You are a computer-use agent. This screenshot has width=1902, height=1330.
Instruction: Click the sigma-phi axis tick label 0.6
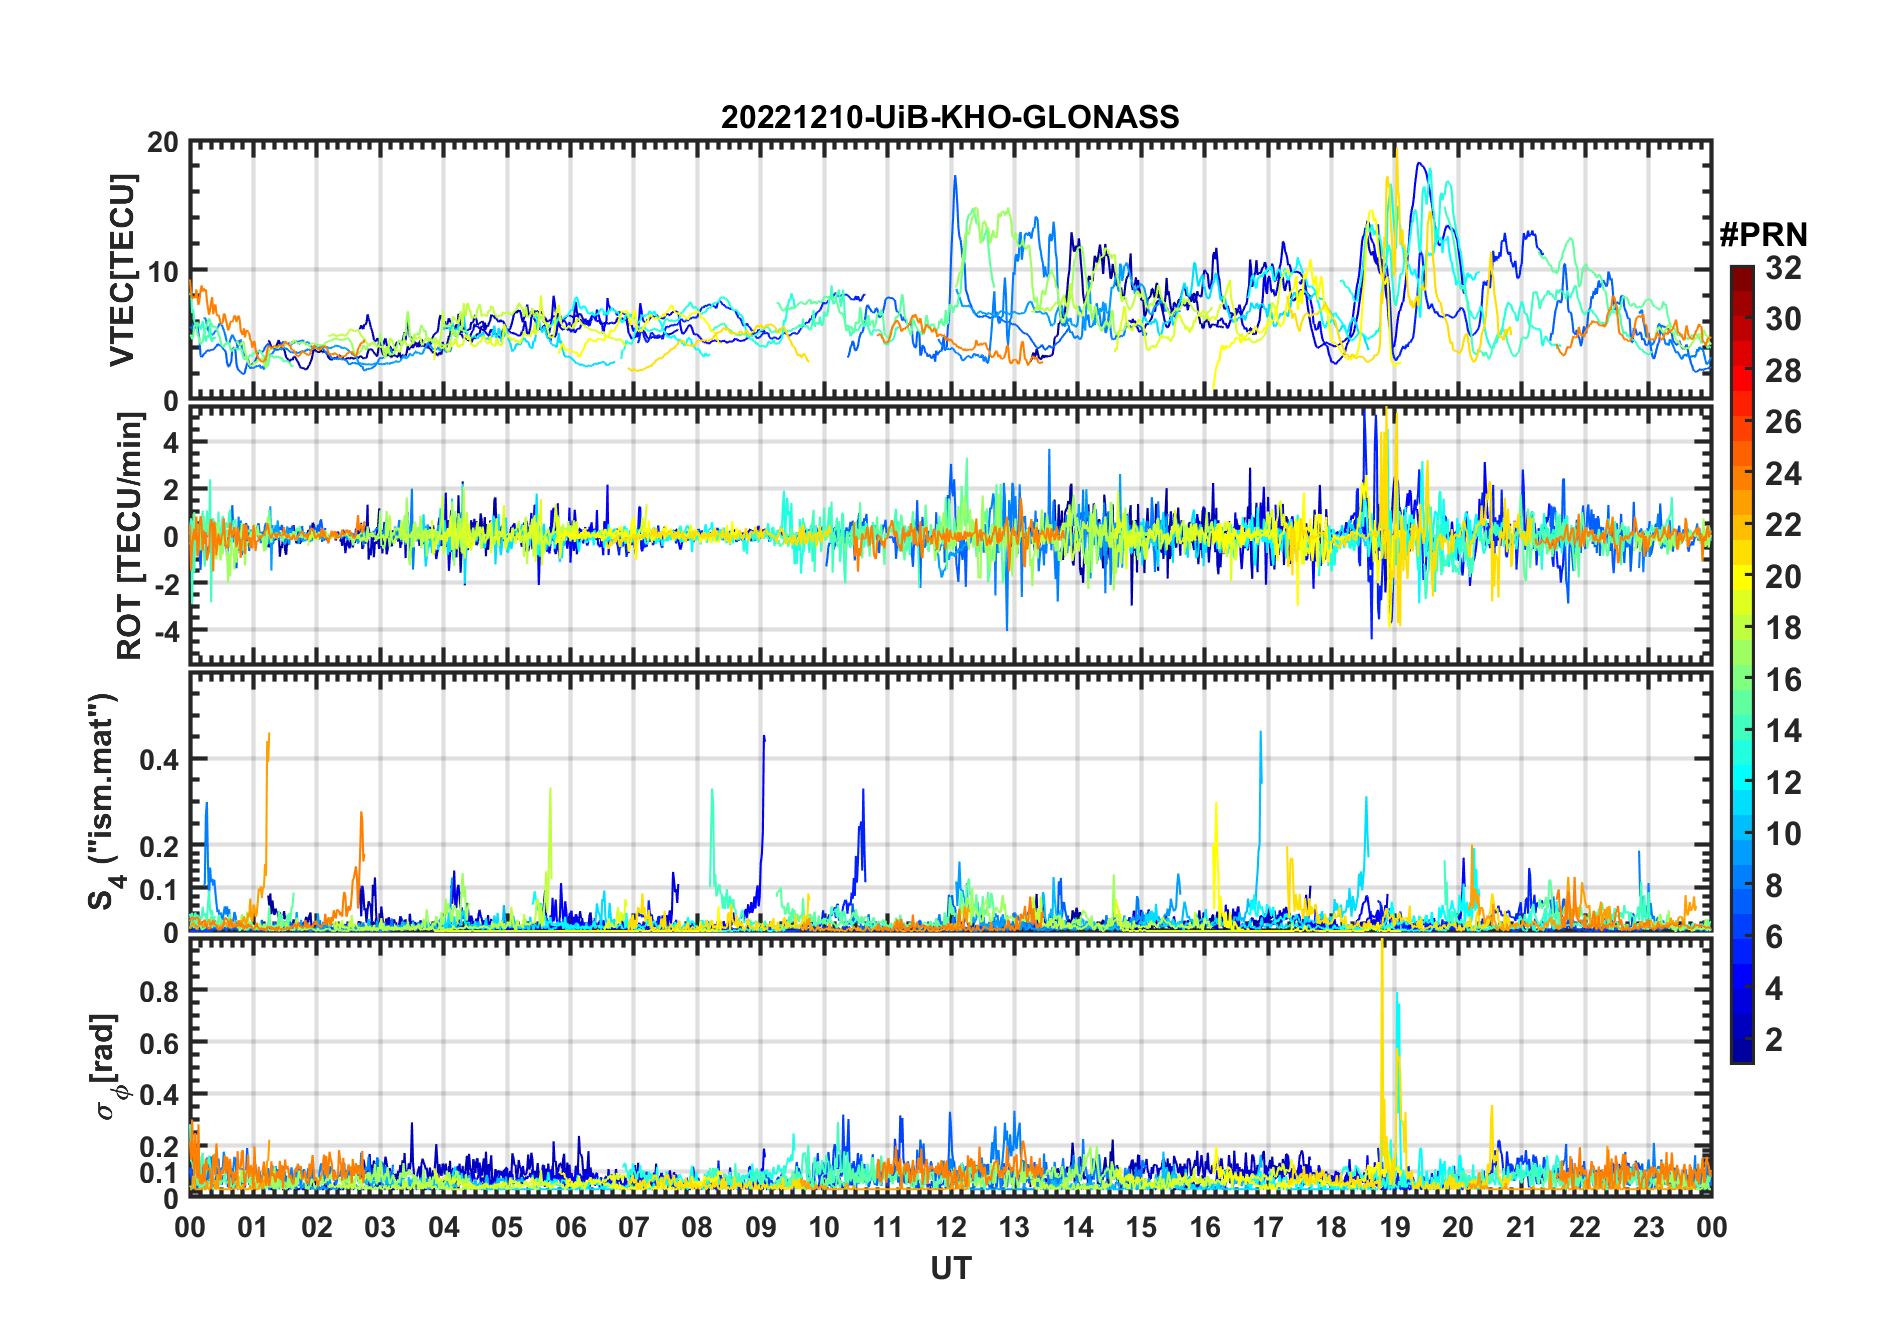(159, 1043)
